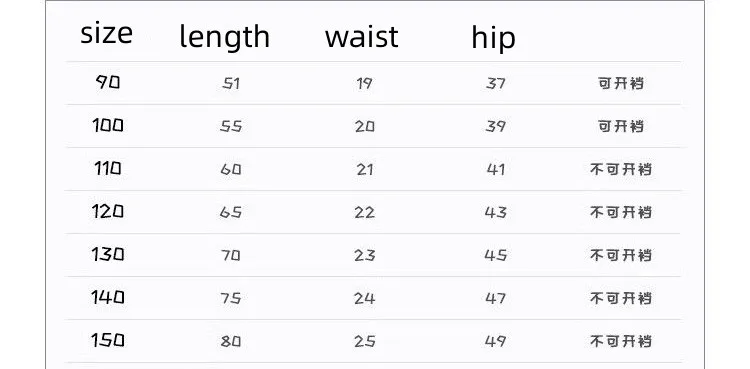
Task: Select the size 100 row label
Action: (108, 125)
